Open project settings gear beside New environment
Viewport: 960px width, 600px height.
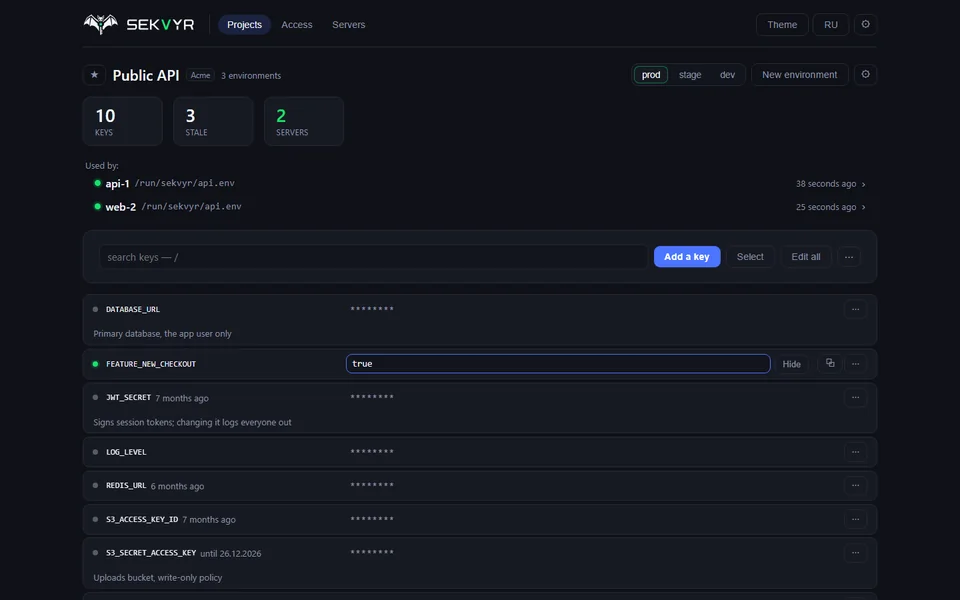click(865, 75)
